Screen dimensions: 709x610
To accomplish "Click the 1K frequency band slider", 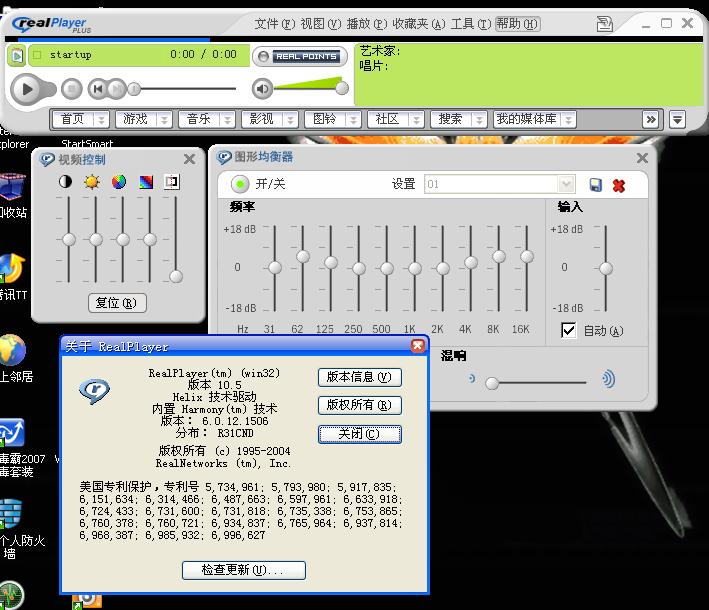I will pos(413,267).
